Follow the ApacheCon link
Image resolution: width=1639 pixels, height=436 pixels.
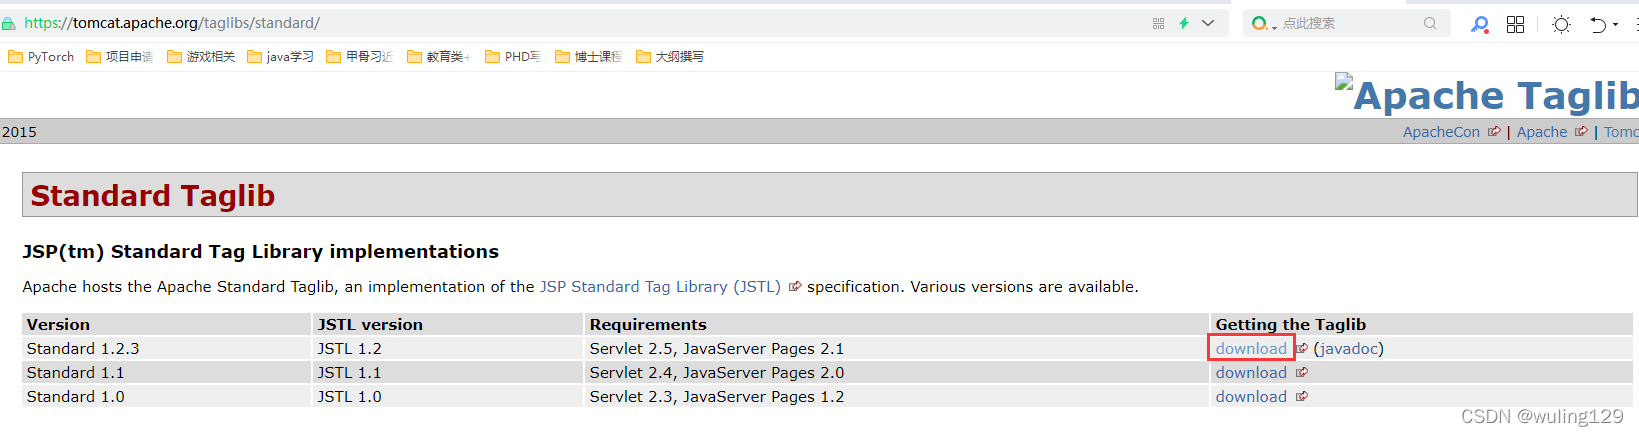click(x=1441, y=132)
